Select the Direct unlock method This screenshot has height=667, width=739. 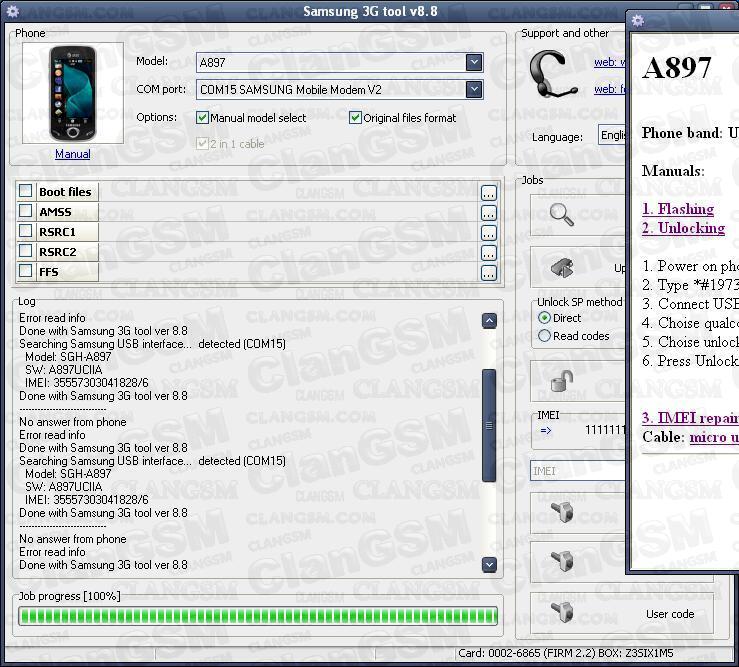tap(544, 318)
